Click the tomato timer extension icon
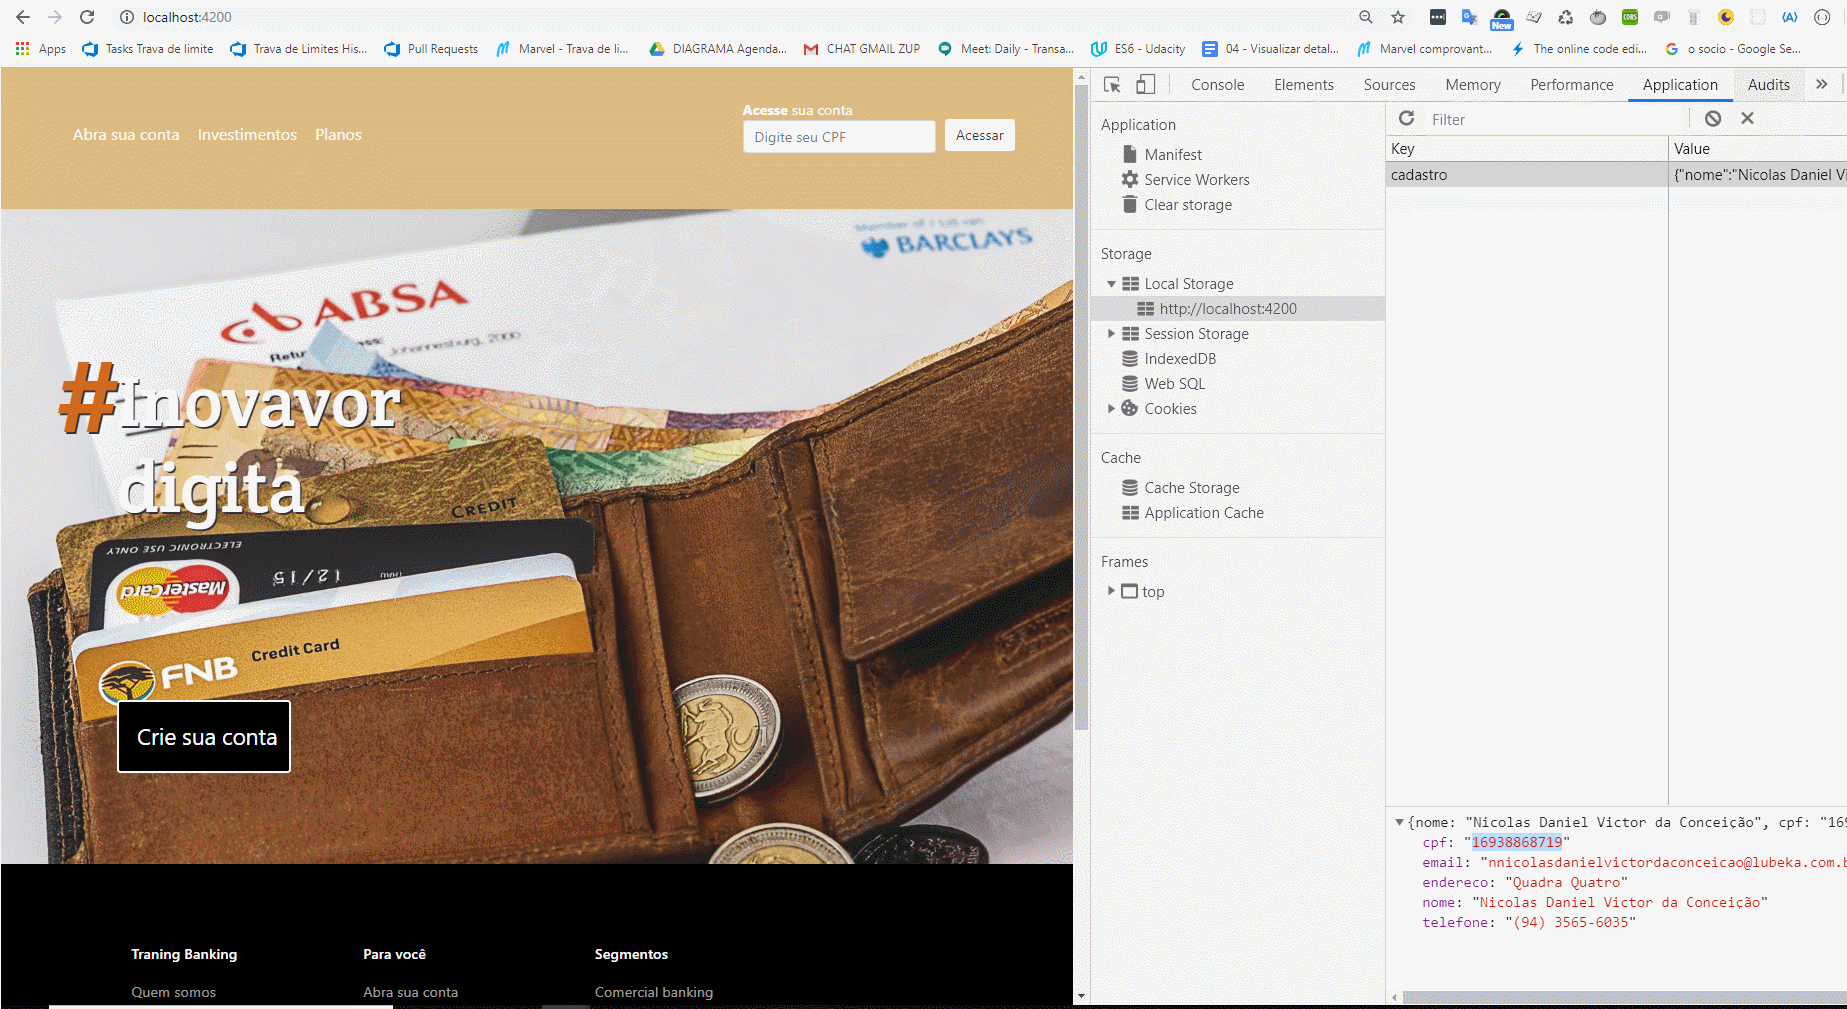 pyautogui.click(x=1598, y=17)
